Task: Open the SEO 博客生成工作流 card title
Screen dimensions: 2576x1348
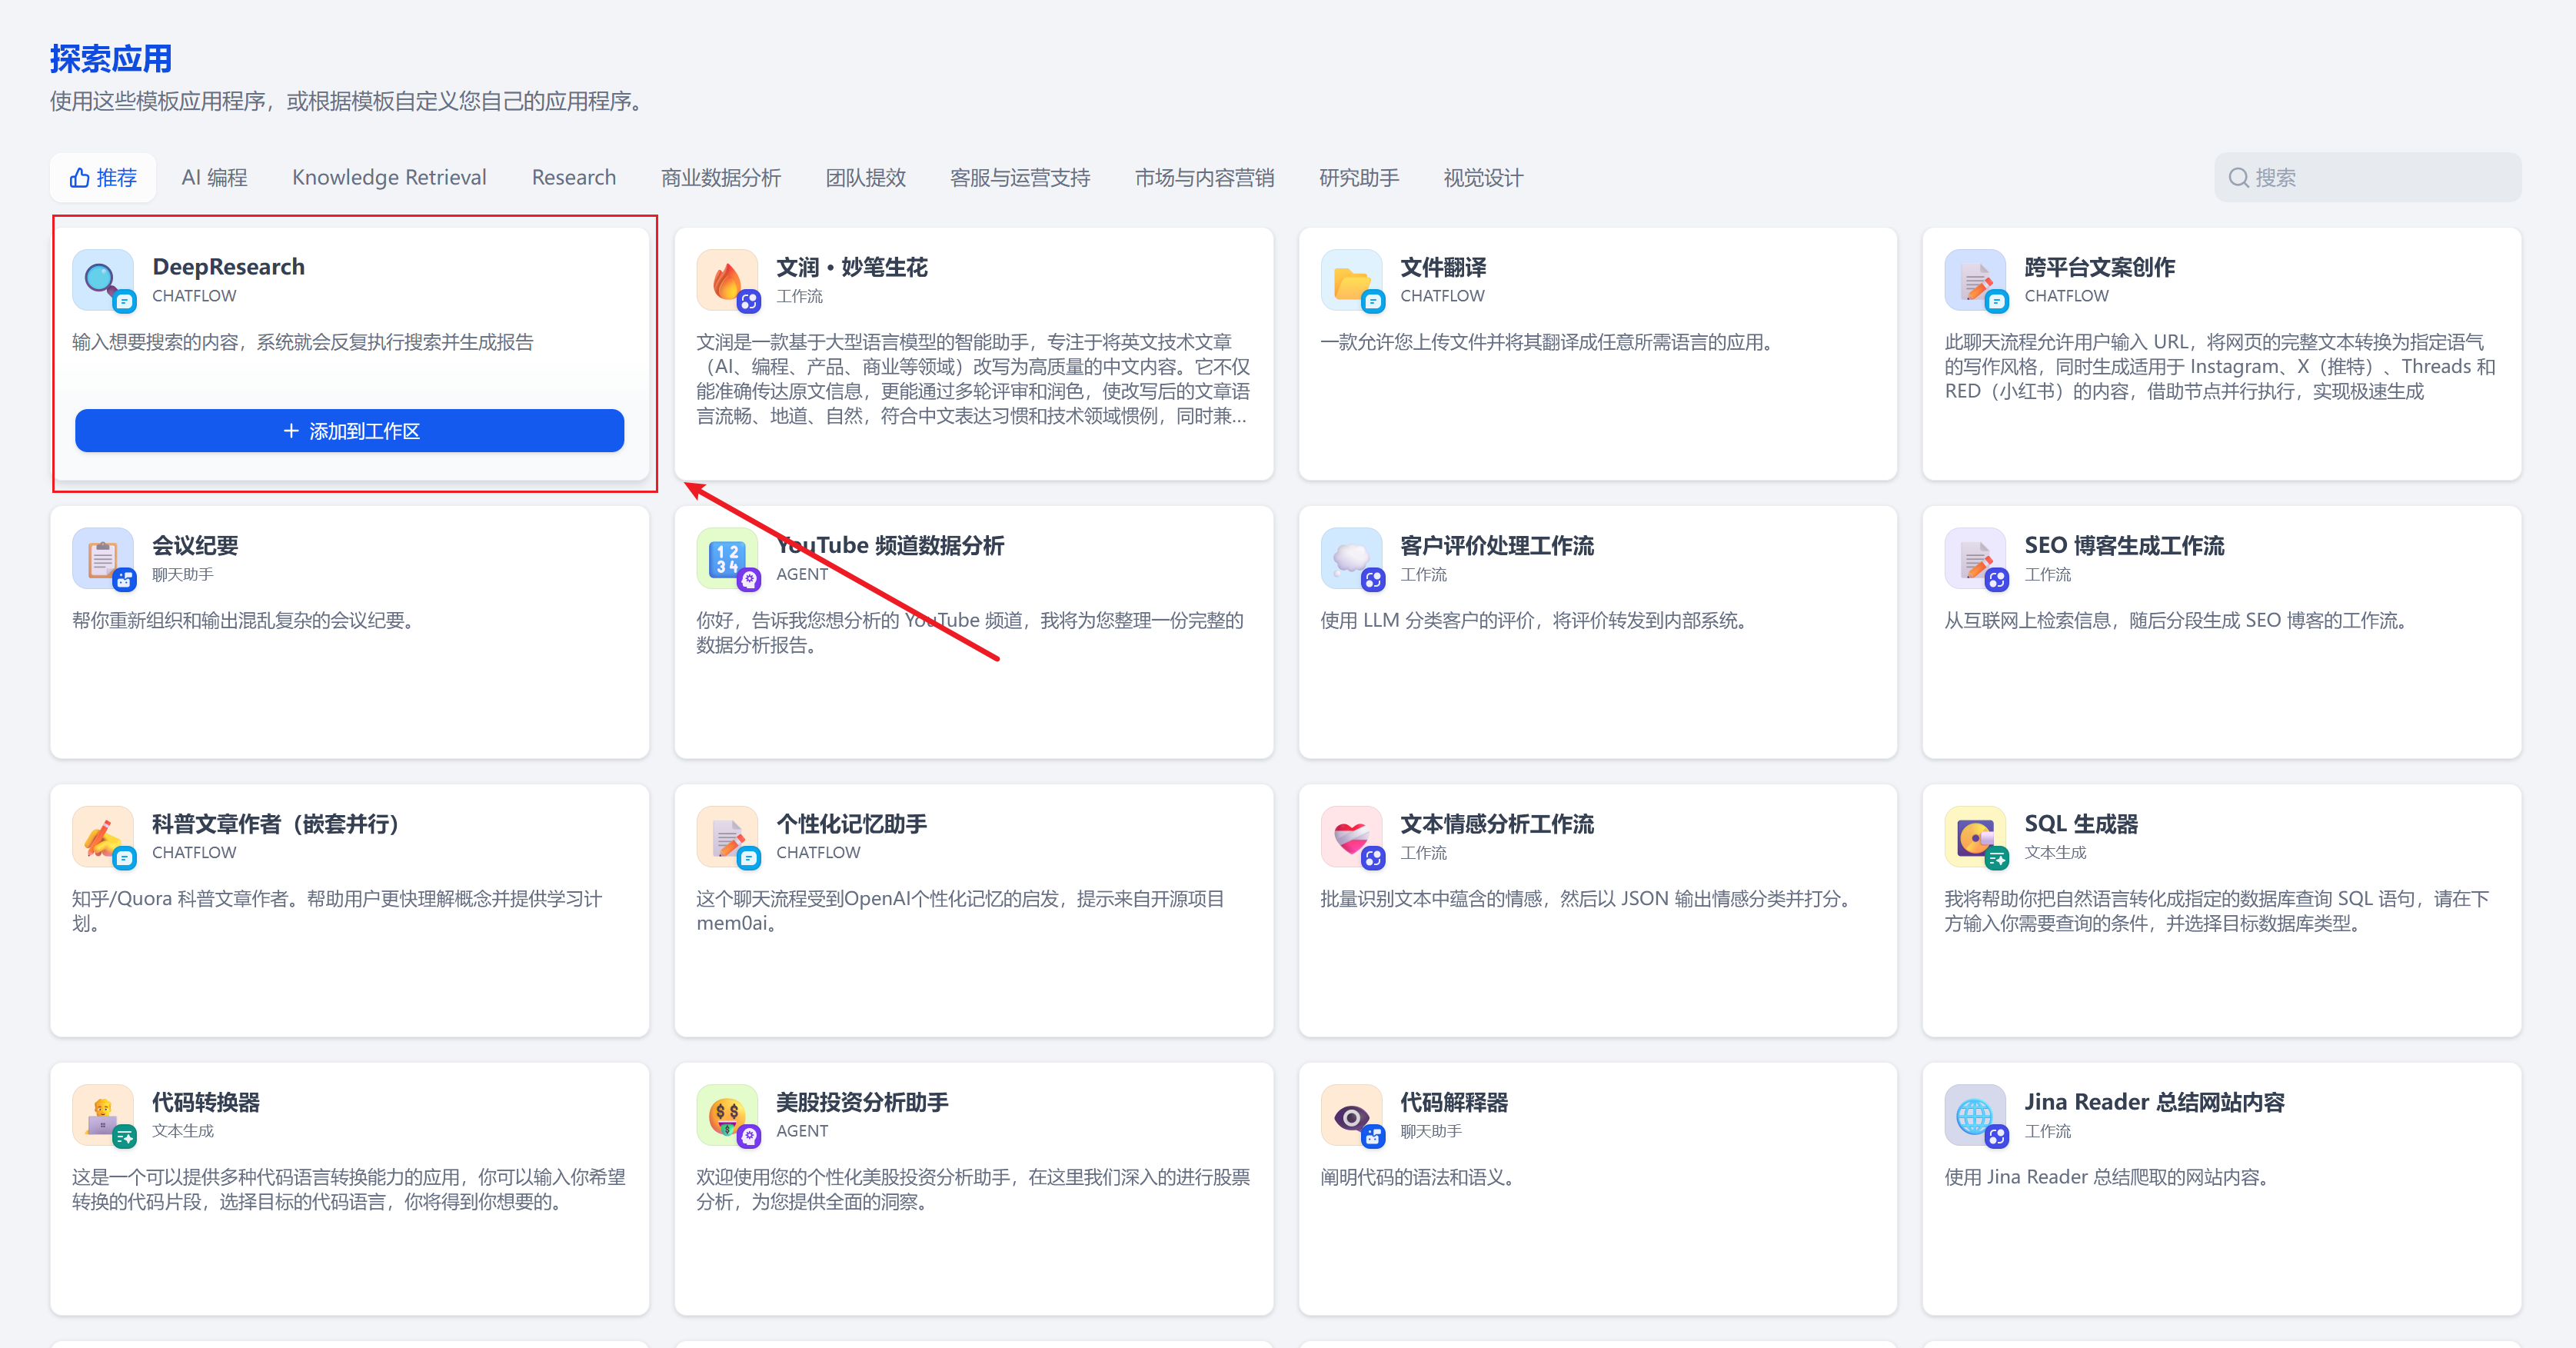Action: (x=2123, y=545)
